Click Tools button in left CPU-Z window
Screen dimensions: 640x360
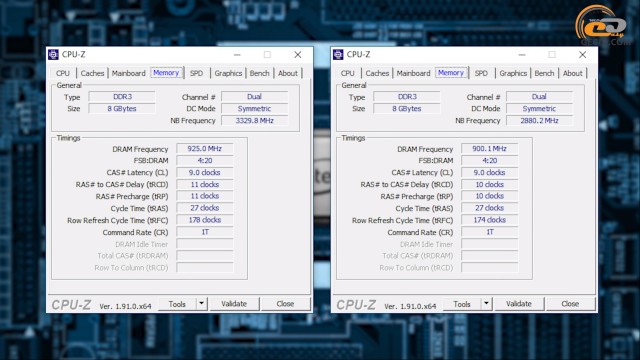tap(177, 304)
